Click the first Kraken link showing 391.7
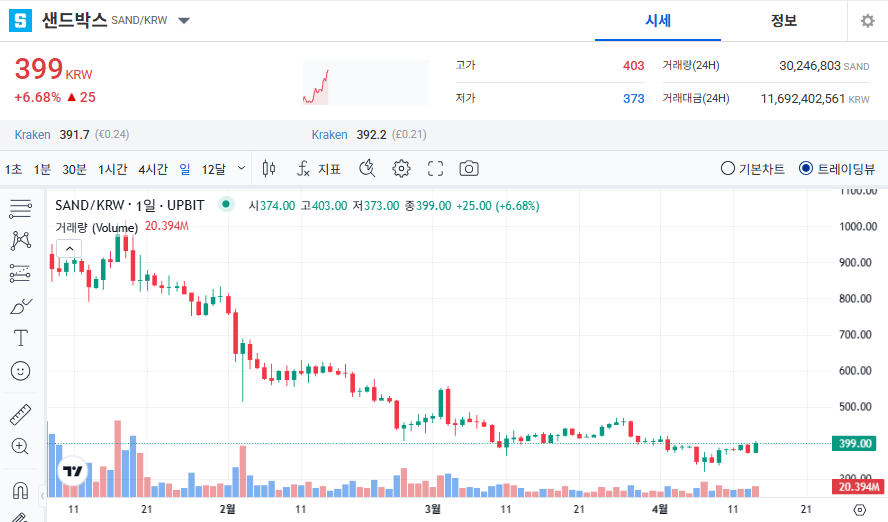Image resolution: width=888 pixels, height=522 pixels. 32,135
